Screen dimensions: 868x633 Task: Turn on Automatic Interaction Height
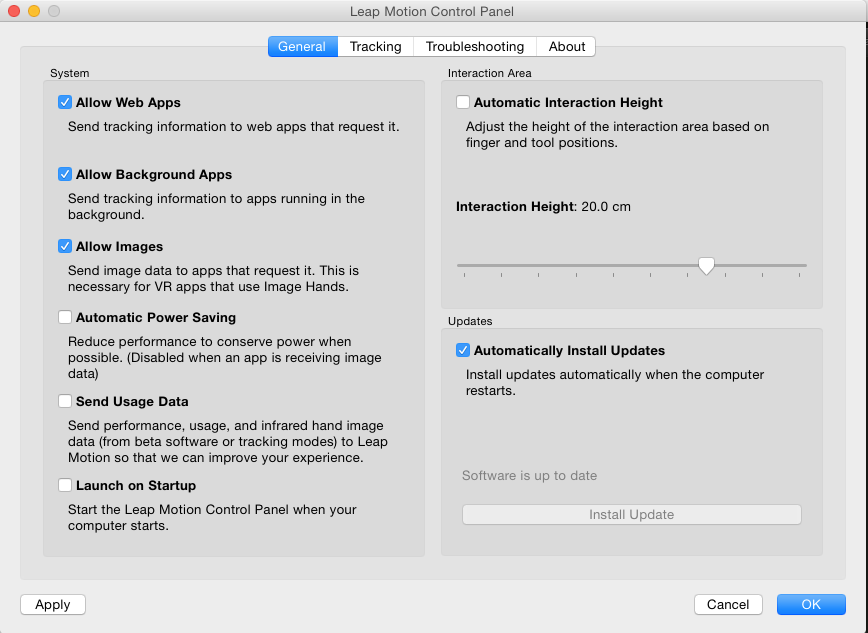tap(463, 102)
